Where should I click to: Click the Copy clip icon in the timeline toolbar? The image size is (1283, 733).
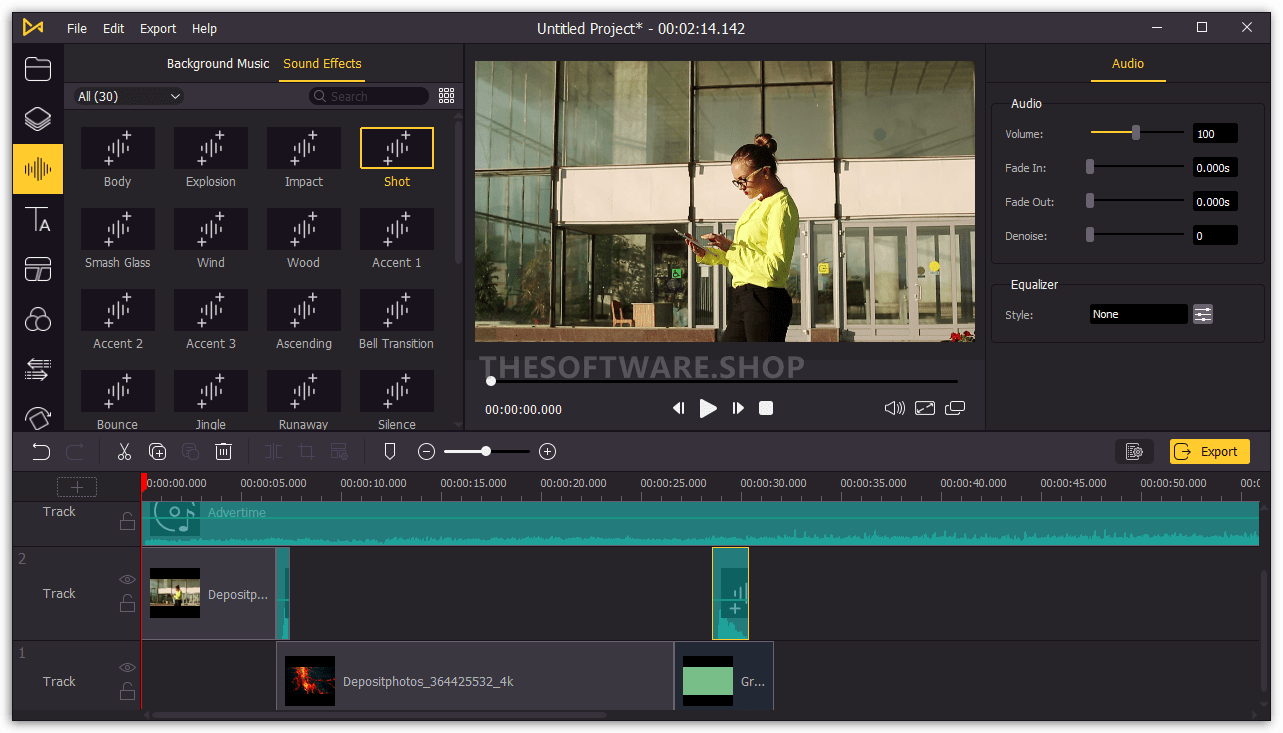coord(157,452)
